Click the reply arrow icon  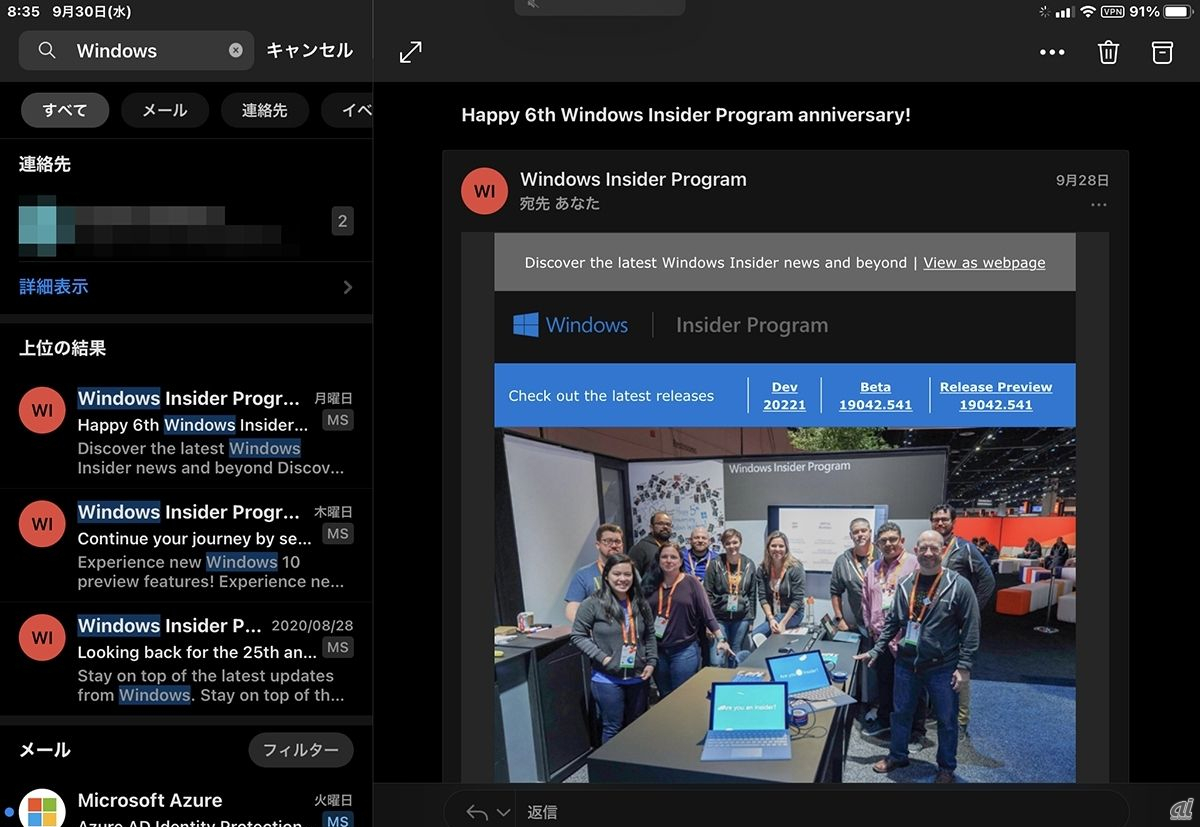click(477, 812)
